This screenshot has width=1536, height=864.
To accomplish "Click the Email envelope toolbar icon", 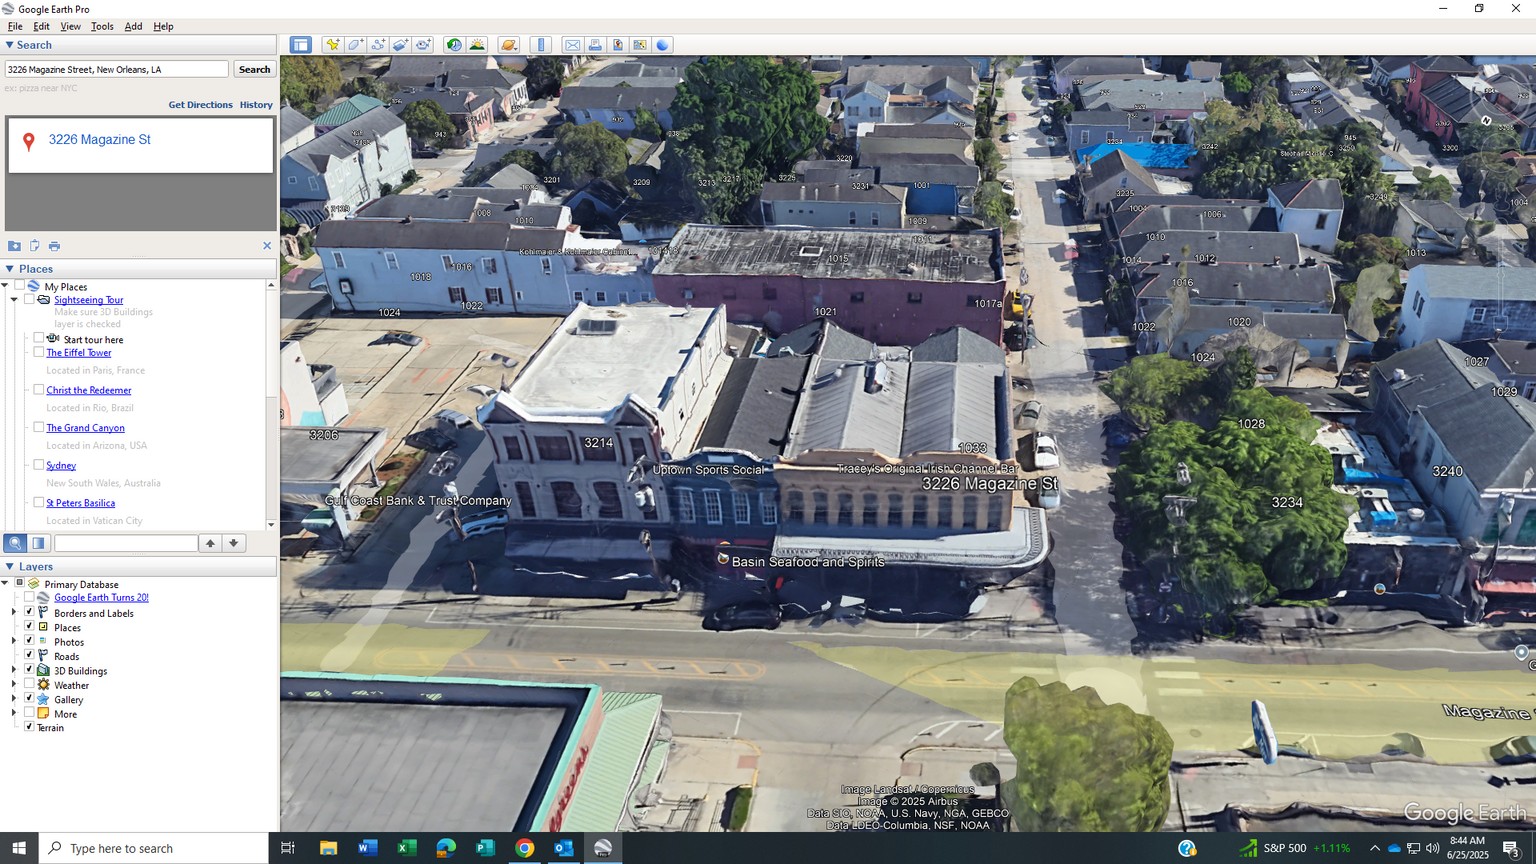I will click(572, 45).
